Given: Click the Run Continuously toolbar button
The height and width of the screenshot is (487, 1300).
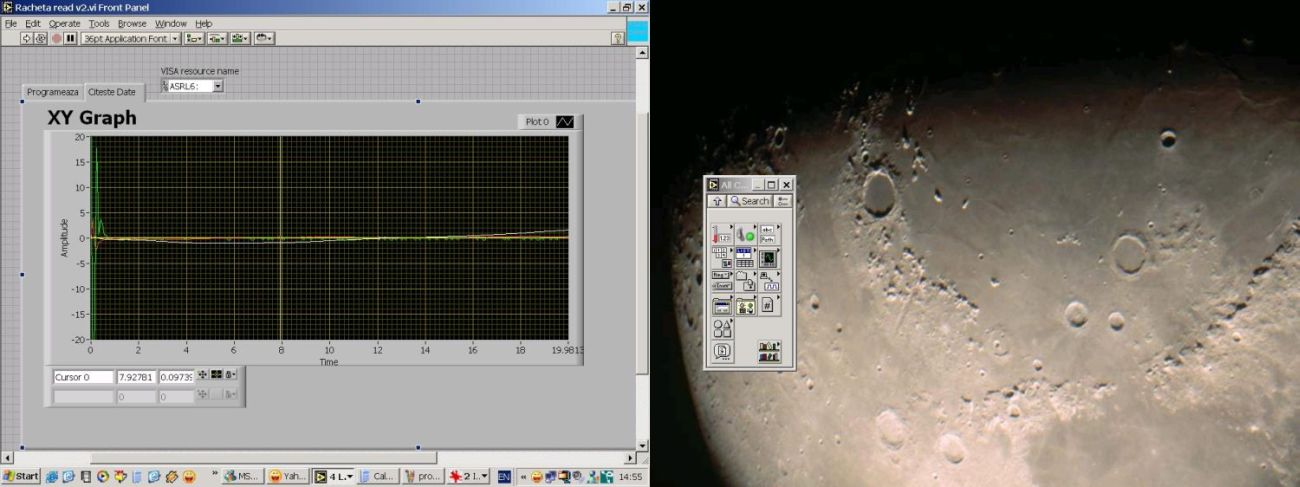Looking at the screenshot, I should 41,38.
